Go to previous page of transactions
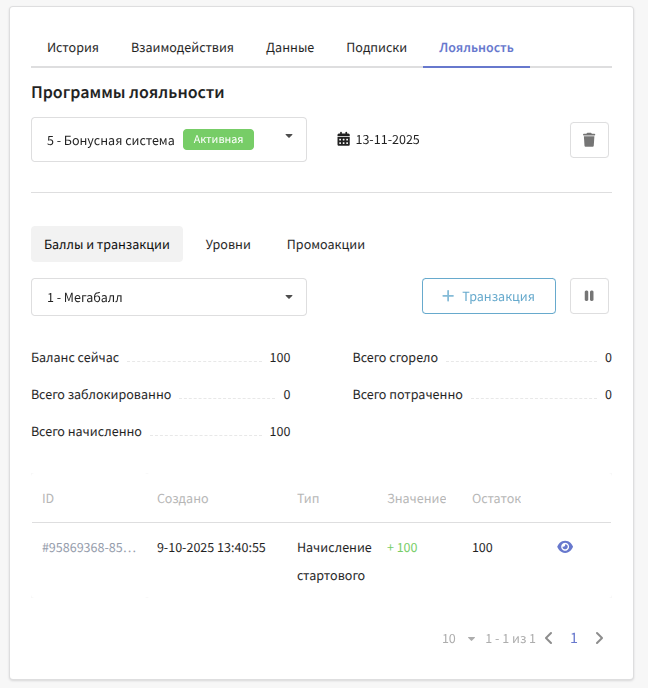 548,638
